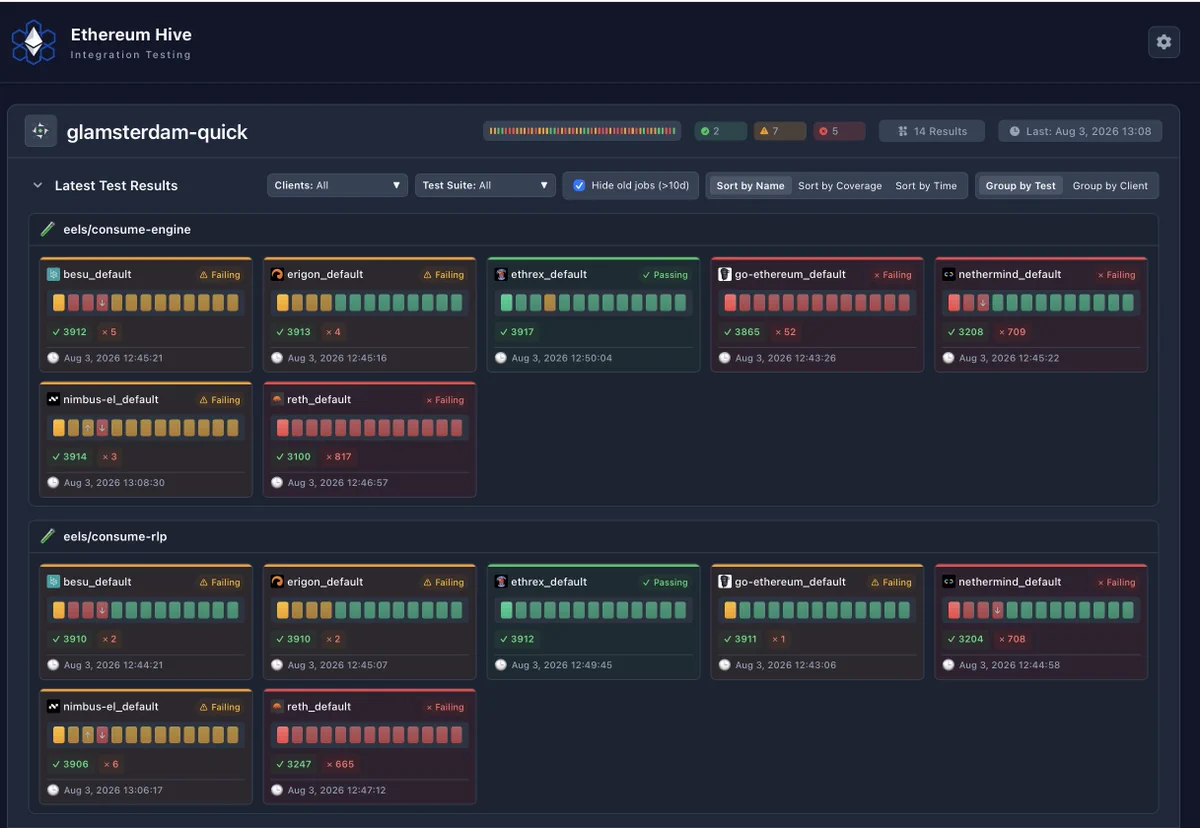Collapse the Latest Test Results section
Image resolution: width=1200 pixels, height=828 pixels.
pos(38,185)
